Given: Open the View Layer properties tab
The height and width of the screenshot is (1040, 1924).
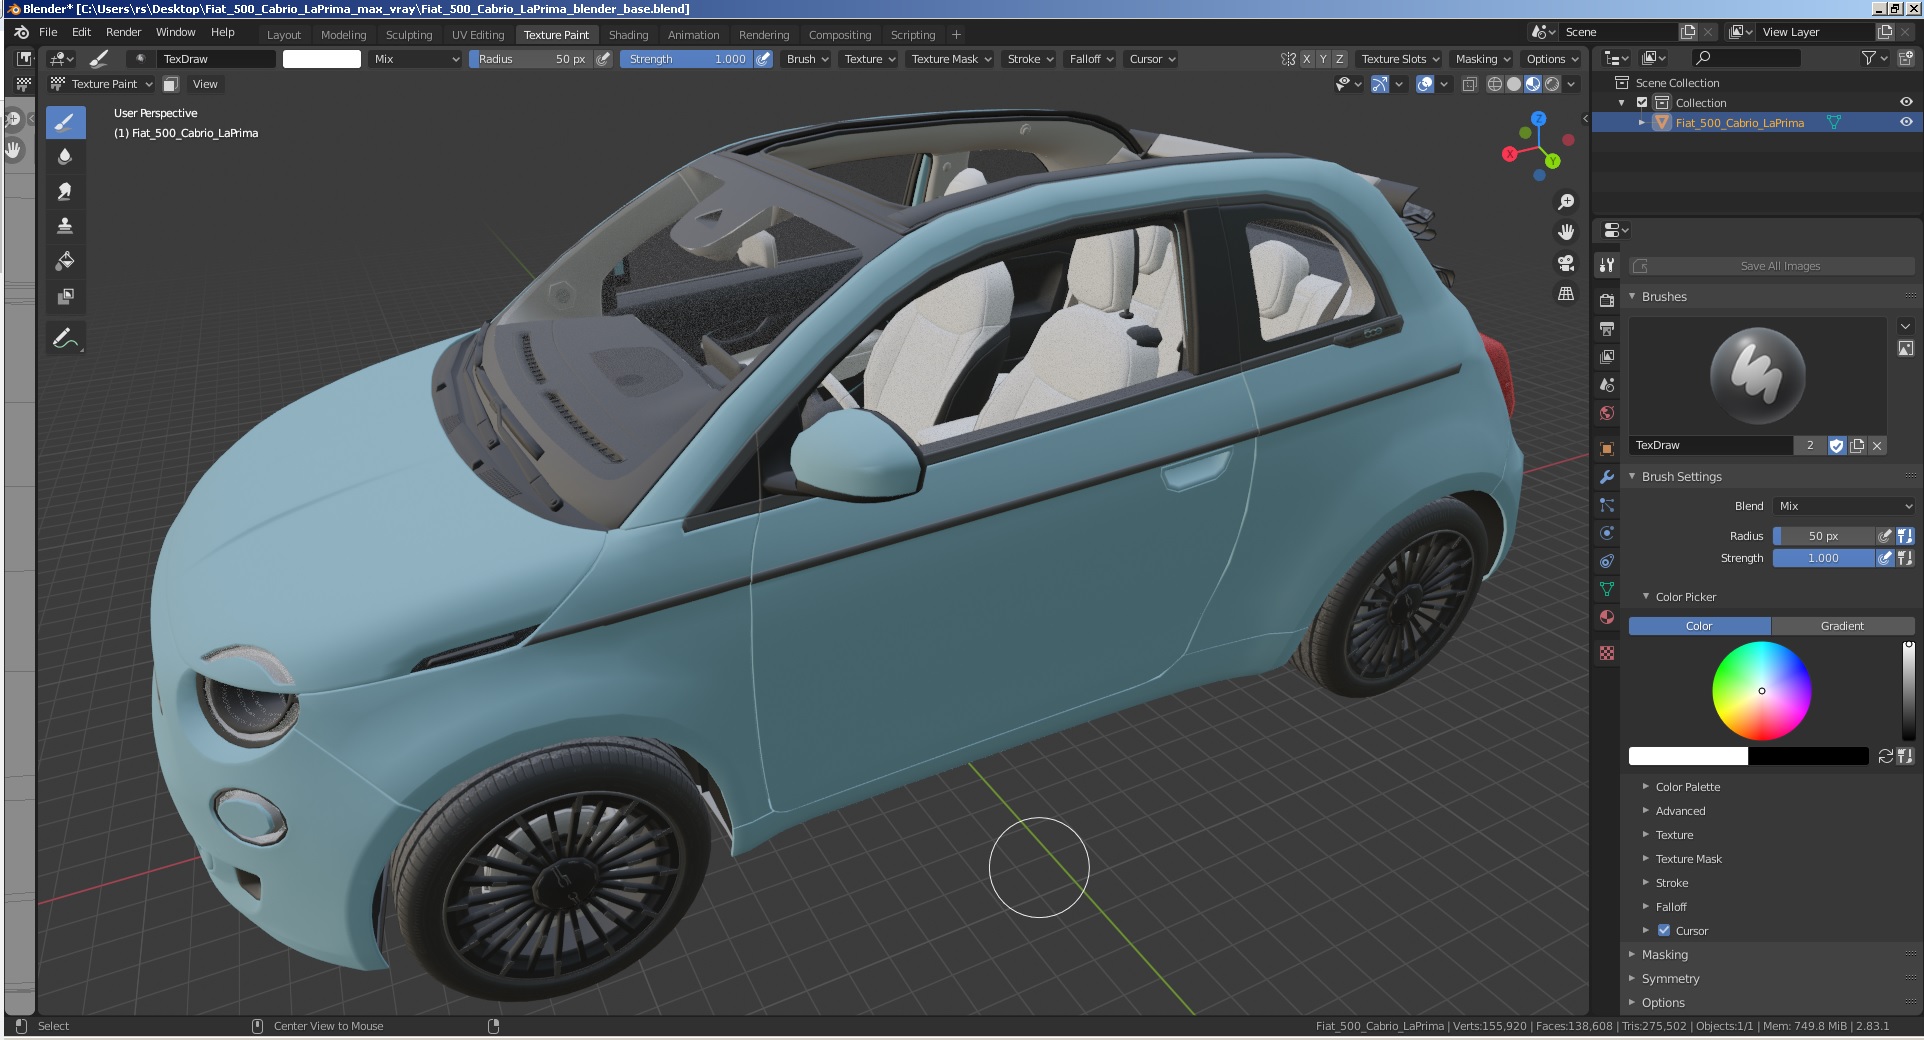Looking at the screenshot, I should pos(1607,356).
